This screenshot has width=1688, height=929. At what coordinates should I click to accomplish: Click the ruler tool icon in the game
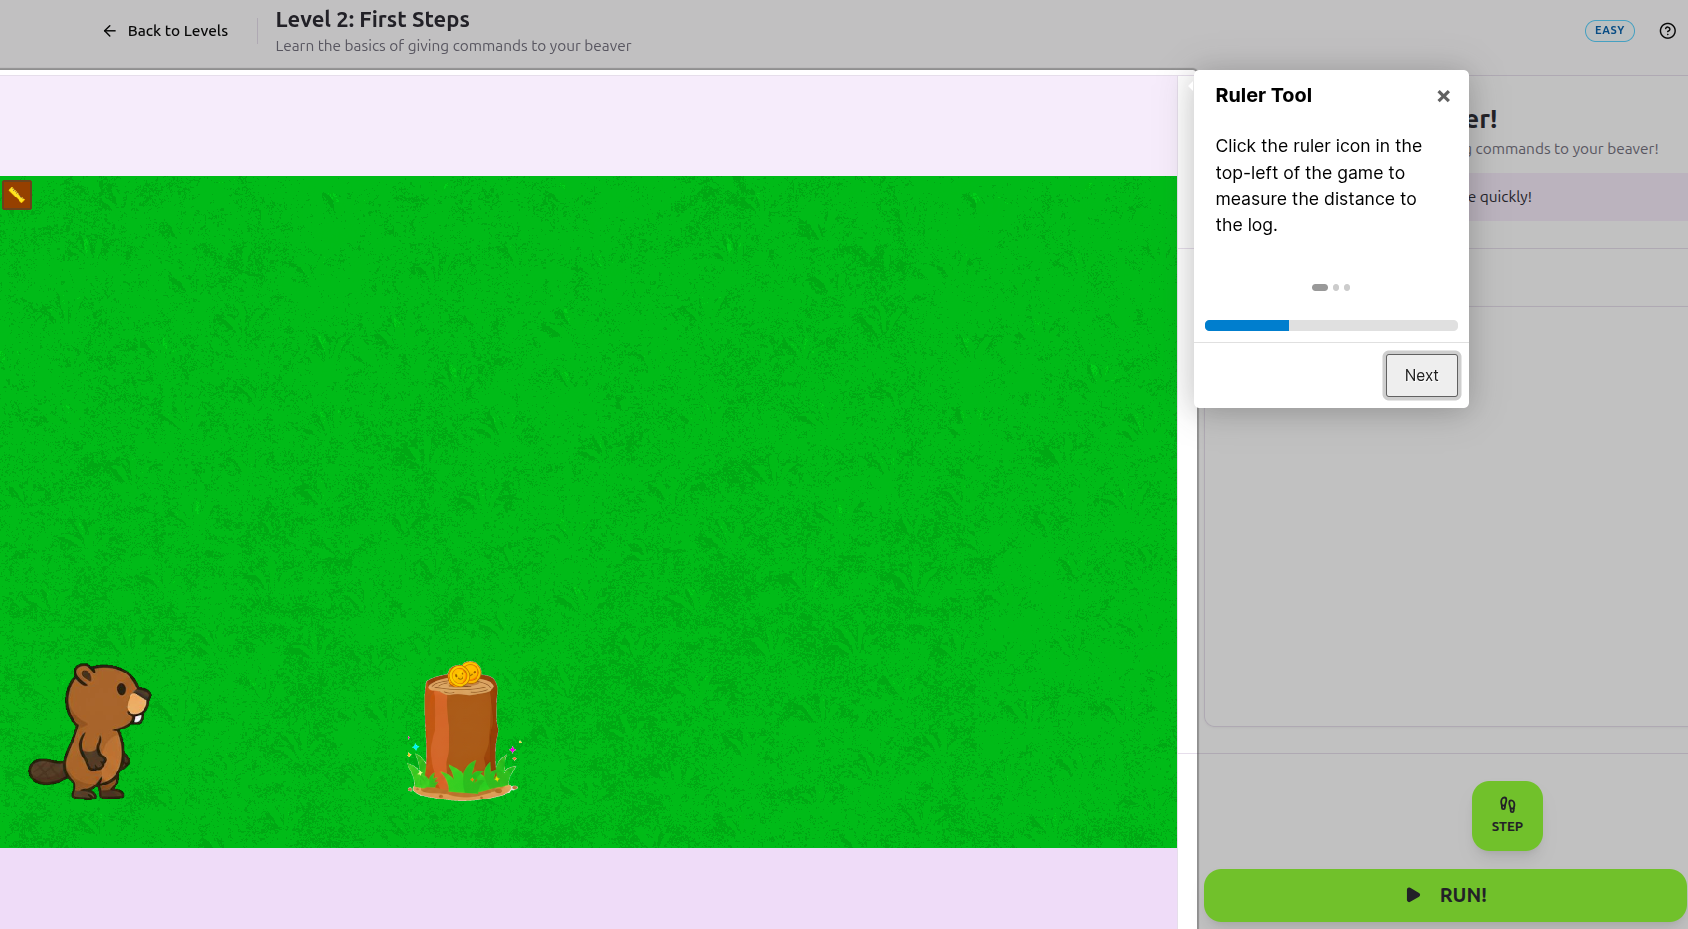[17, 194]
